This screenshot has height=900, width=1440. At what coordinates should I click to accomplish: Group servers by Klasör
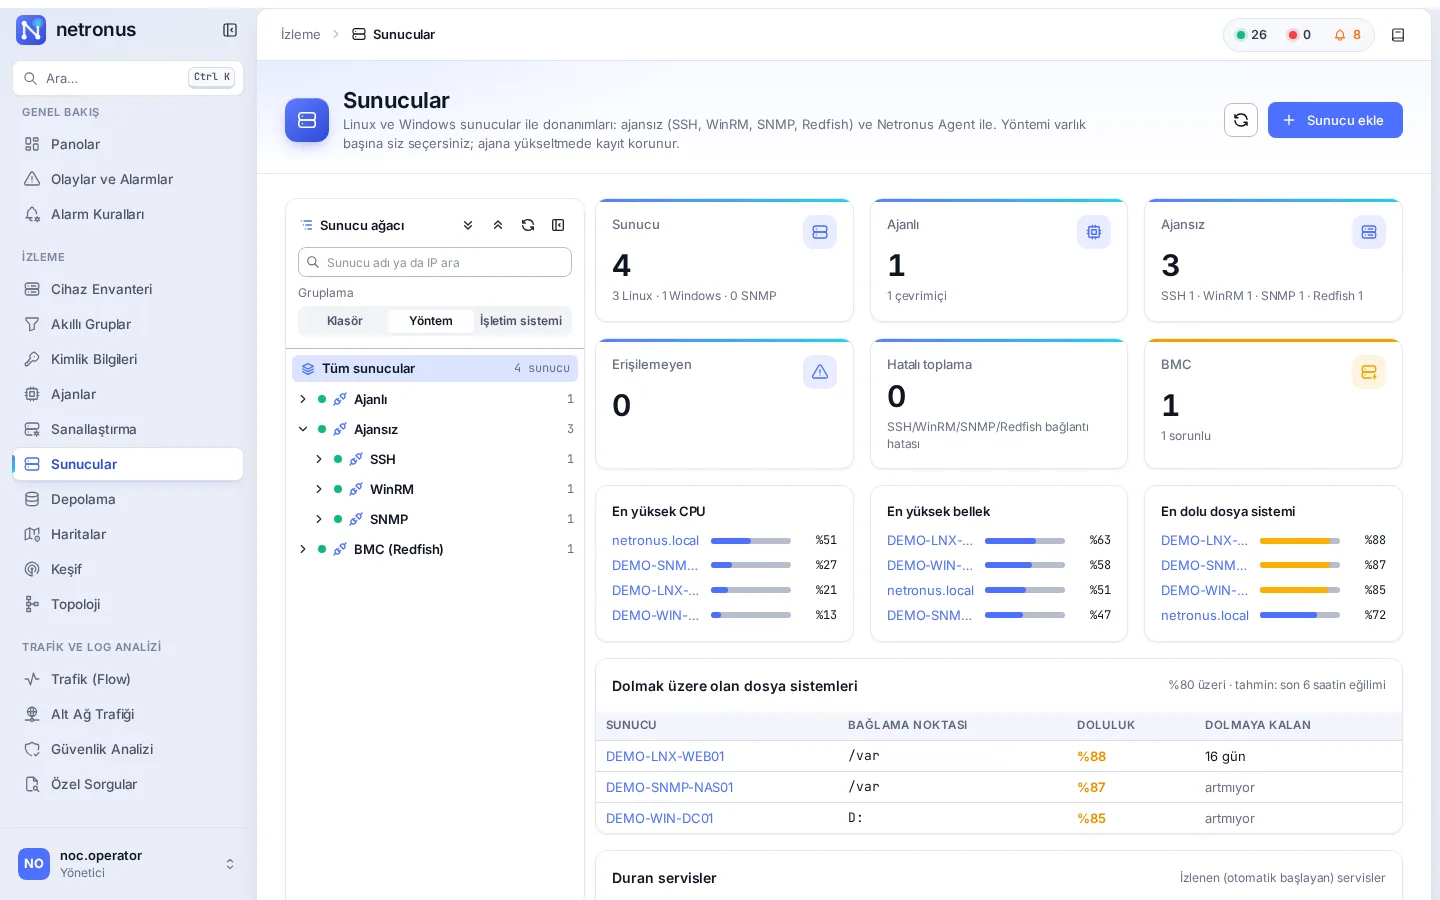click(344, 321)
